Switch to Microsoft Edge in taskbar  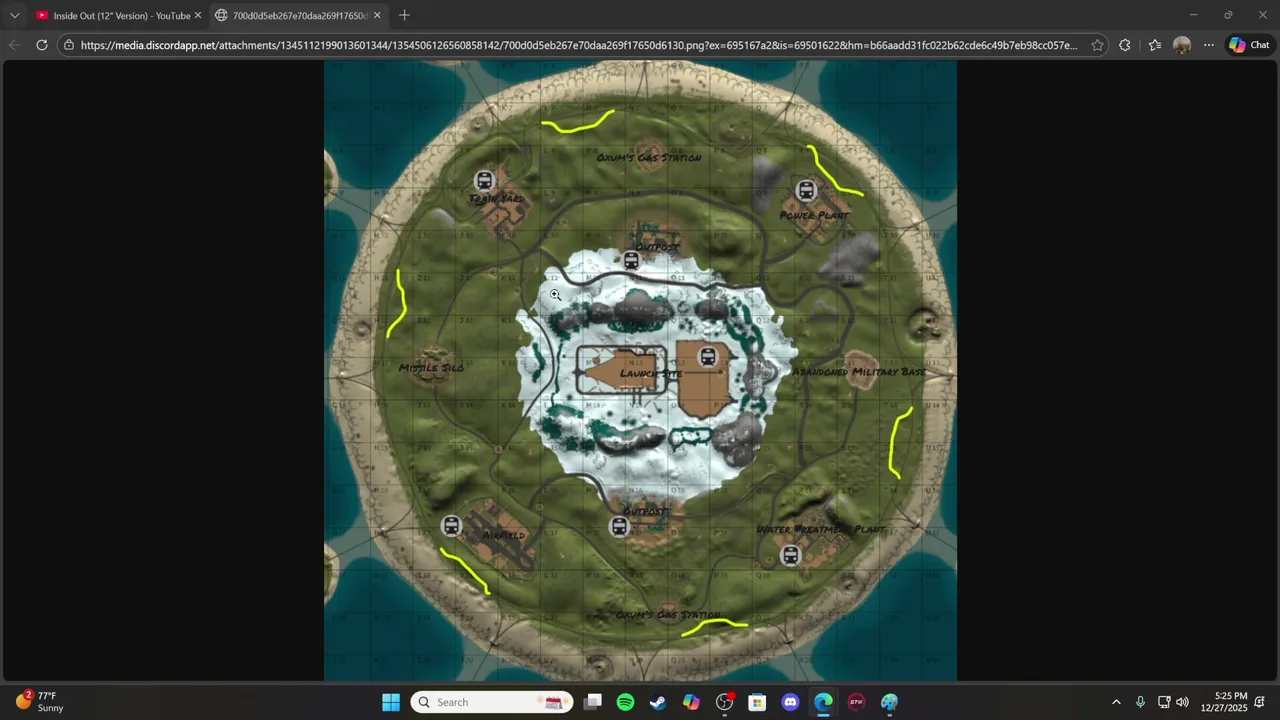tap(823, 702)
